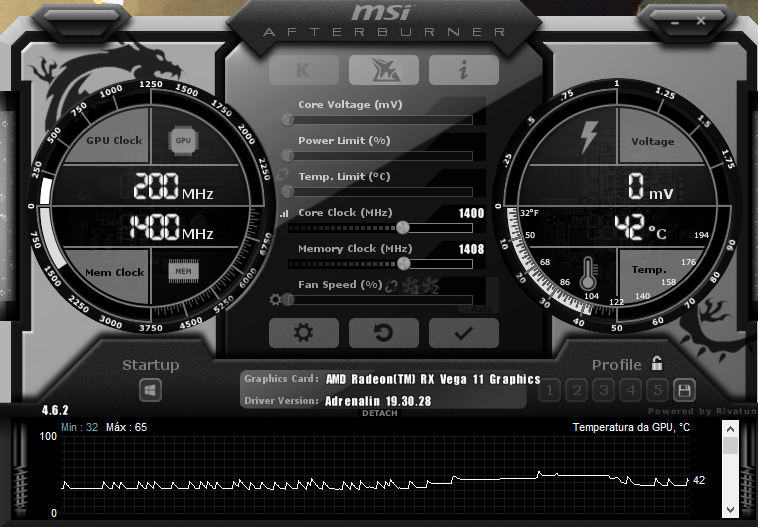
Task: Select profile slot 5
Action: (x=657, y=390)
